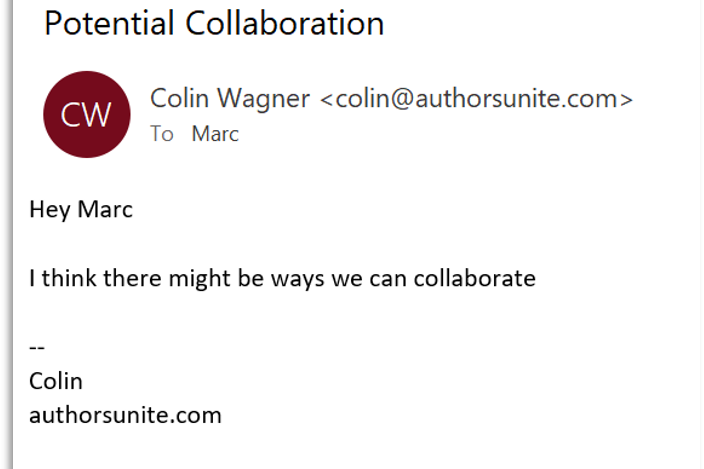The height and width of the screenshot is (469, 704).
Task: Click the colin@authorsunite.com email address
Action: pos(476,99)
